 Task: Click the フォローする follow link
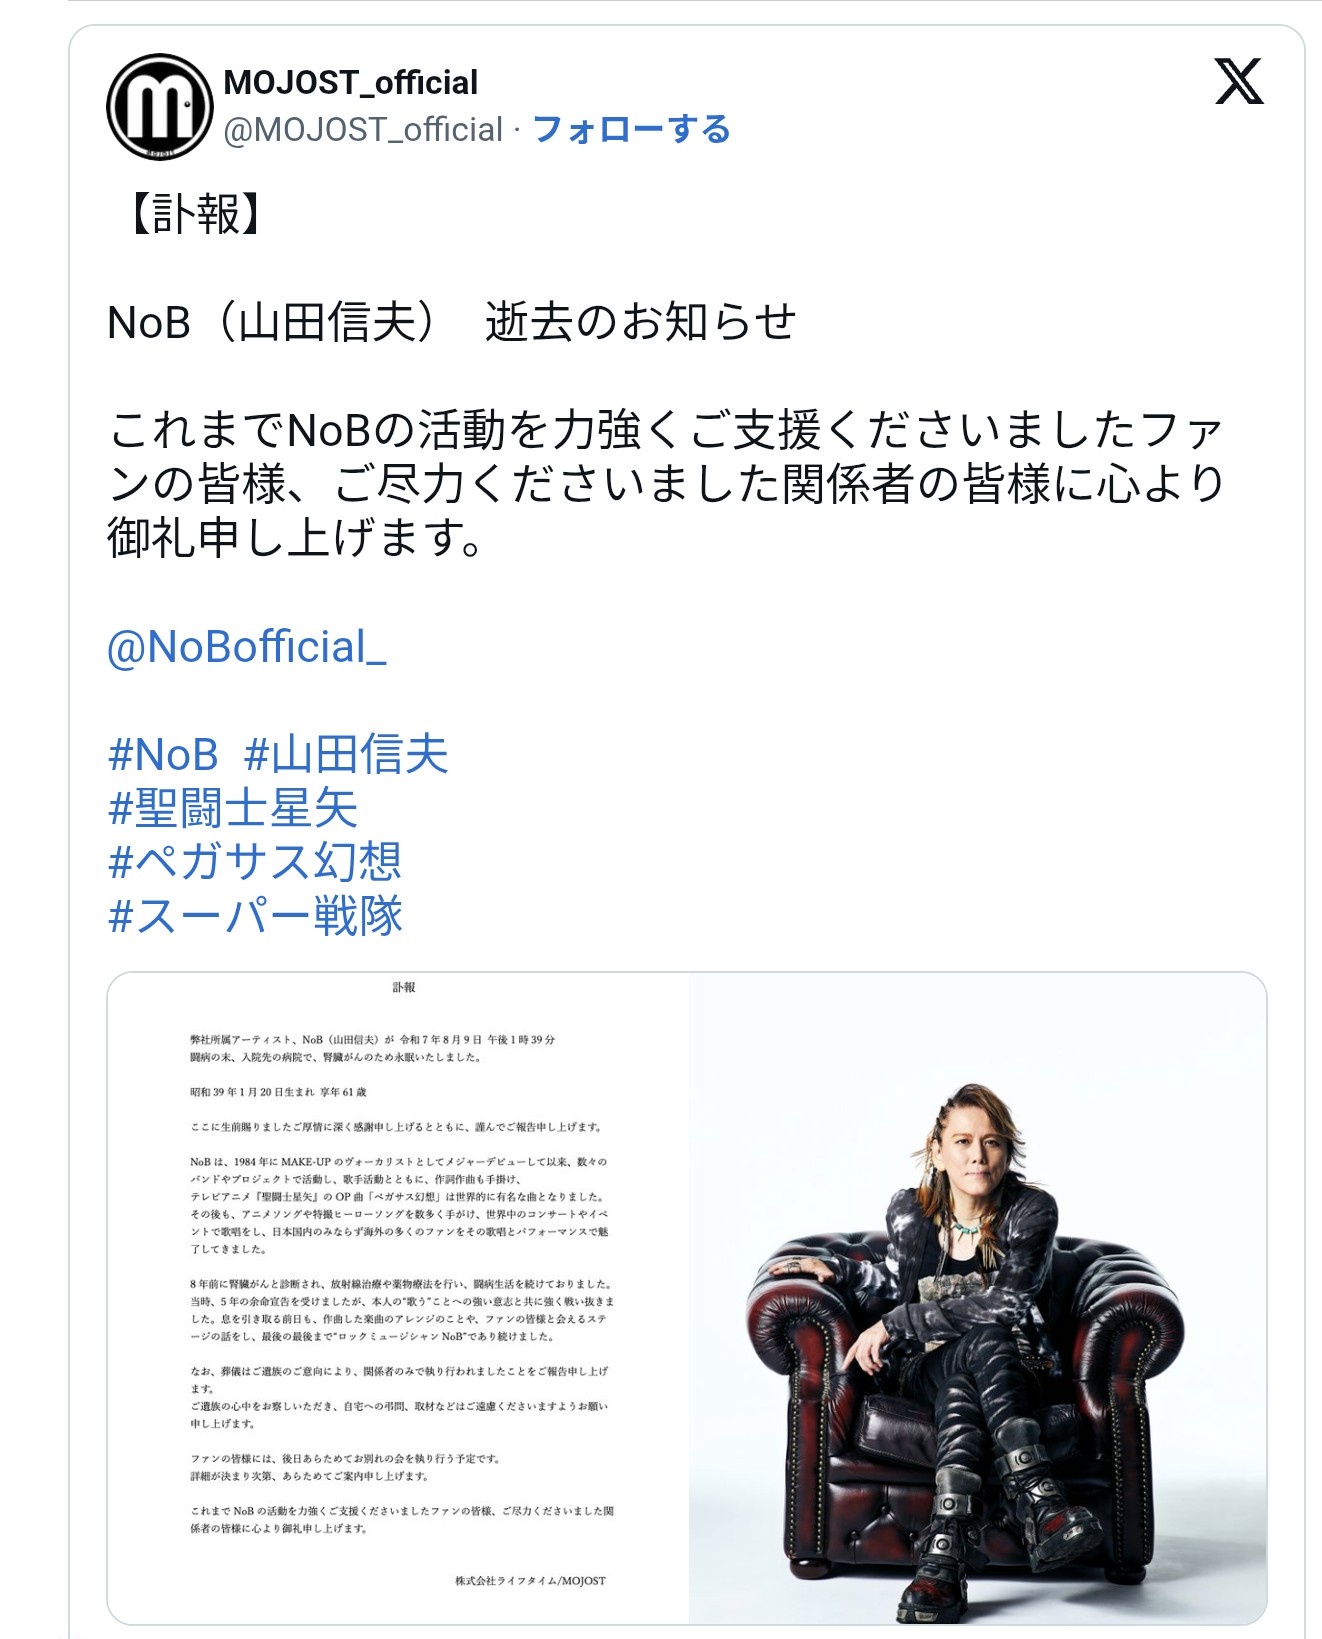click(631, 130)
